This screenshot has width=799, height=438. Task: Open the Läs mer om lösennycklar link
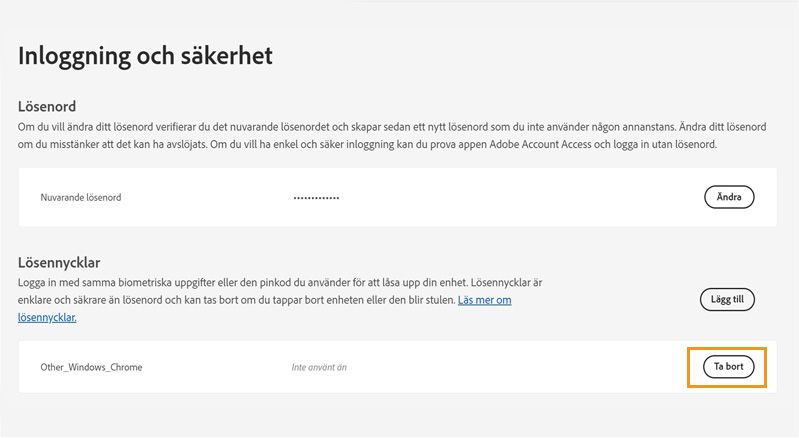(x=484, y=300)
